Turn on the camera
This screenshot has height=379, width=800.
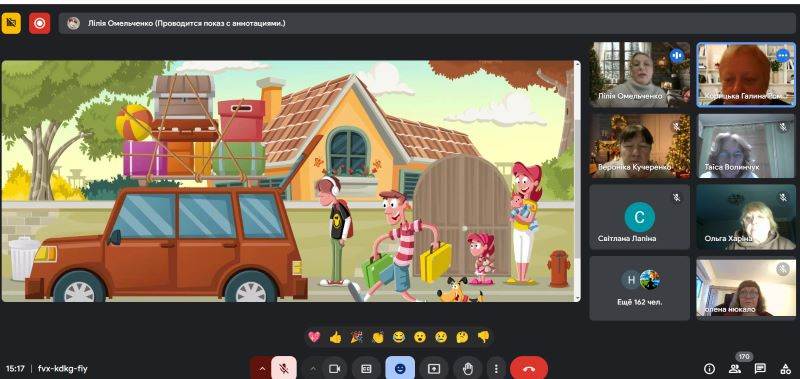(335, 368)
